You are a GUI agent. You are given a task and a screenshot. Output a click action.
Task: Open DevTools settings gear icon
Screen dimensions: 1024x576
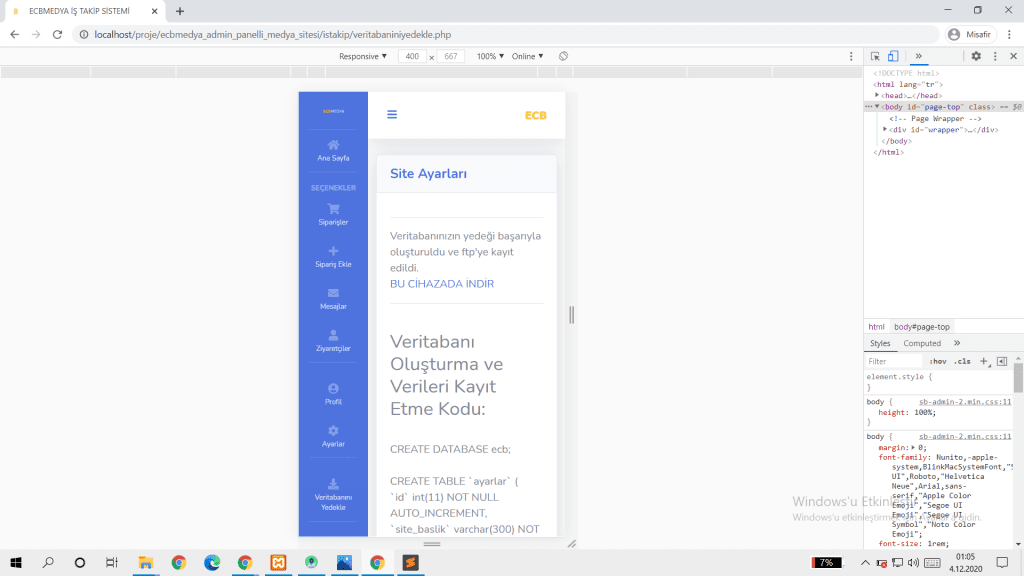point(976,56)
